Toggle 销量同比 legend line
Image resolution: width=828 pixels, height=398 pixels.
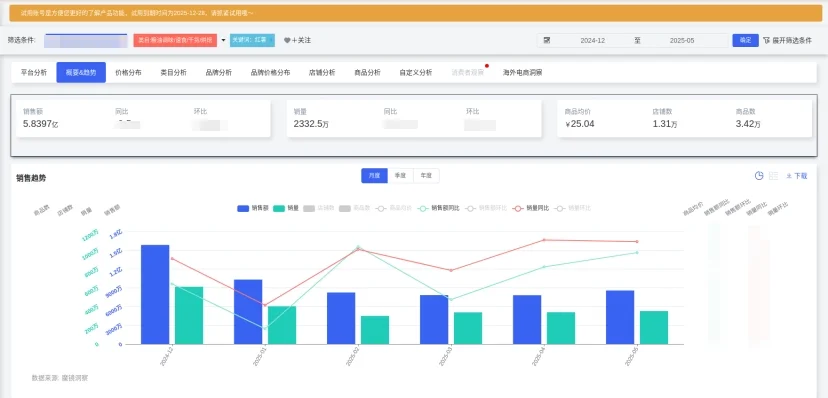[x=531, y=208]
